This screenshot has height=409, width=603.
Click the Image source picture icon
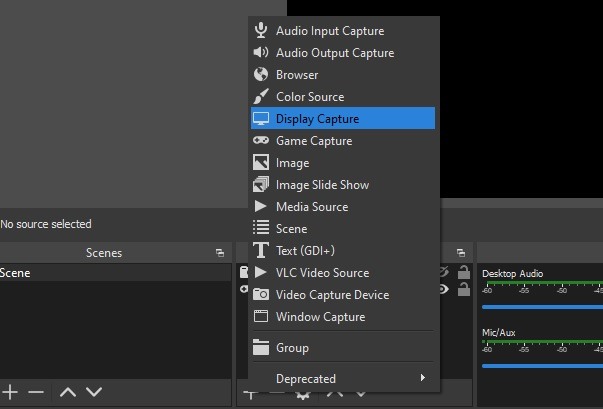[261, 163]
